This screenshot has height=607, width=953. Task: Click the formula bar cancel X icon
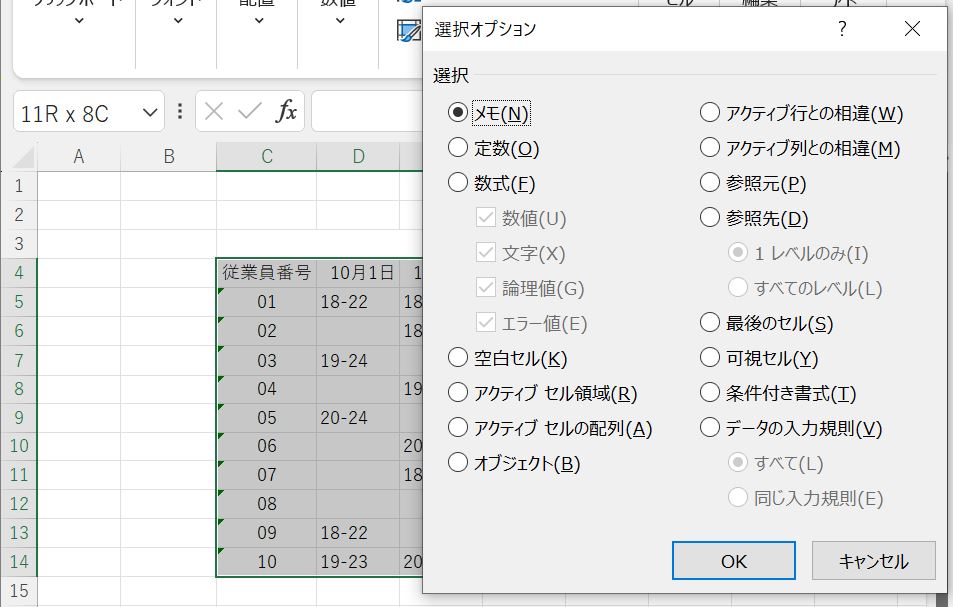pos(213,112)
